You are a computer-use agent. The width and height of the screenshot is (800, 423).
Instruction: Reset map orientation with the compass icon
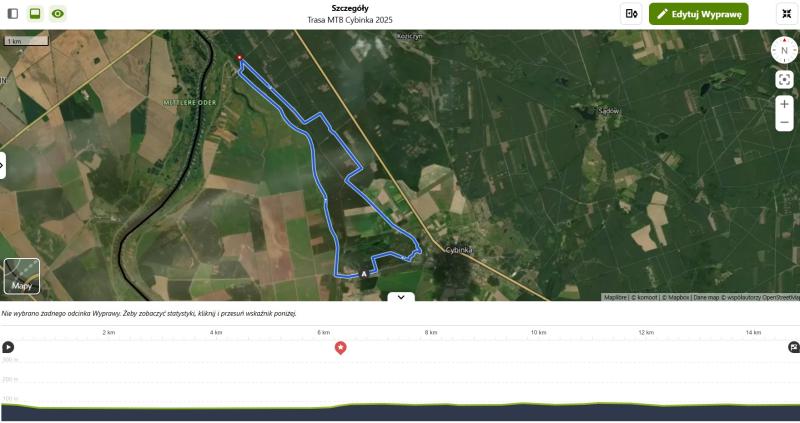[784, 51]
